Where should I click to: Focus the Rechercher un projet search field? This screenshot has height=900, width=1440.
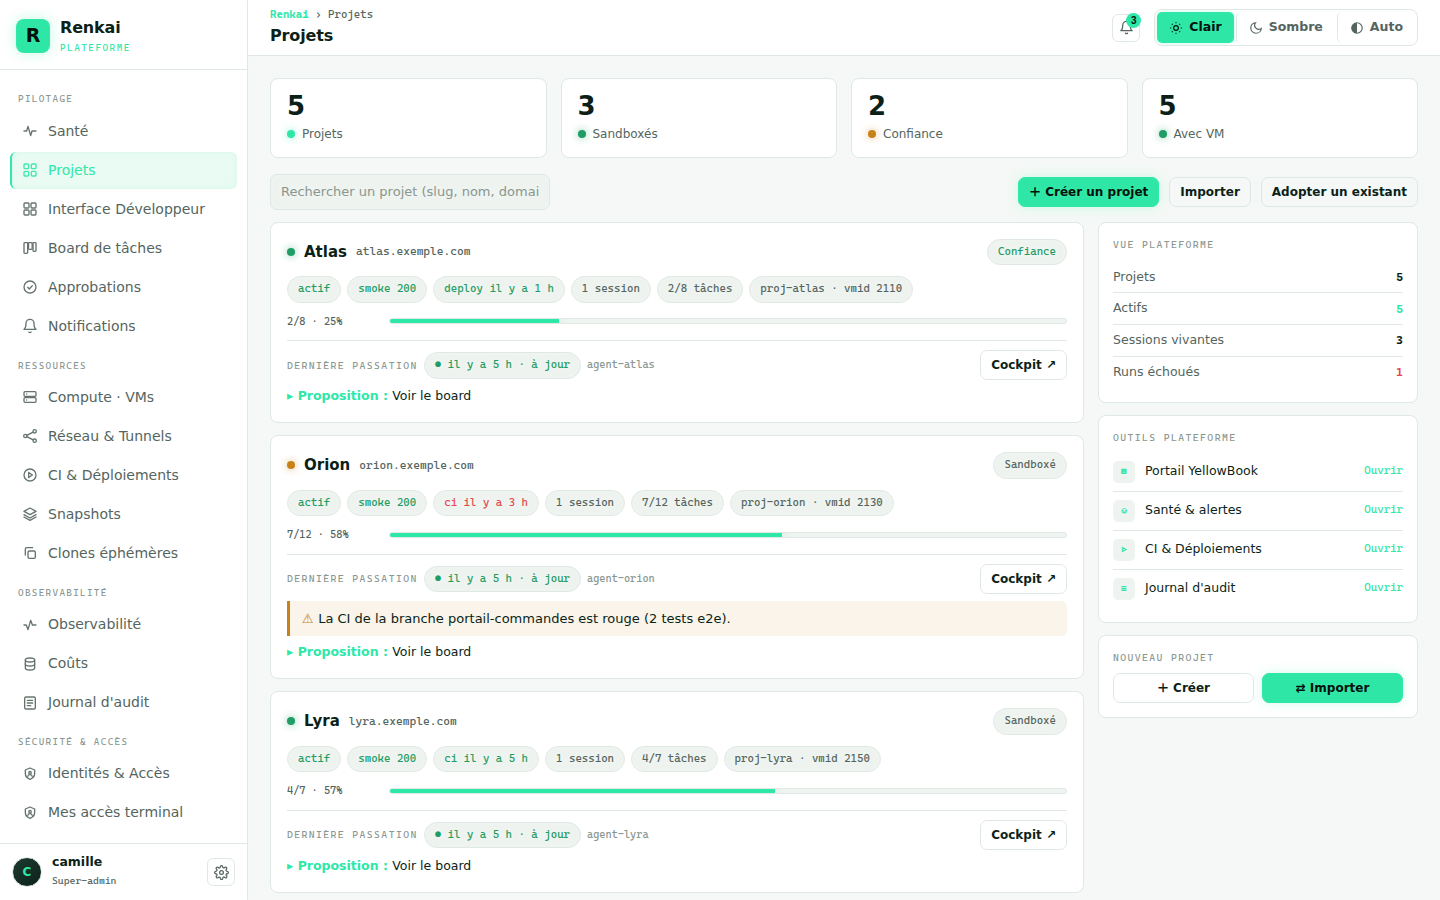410,192
